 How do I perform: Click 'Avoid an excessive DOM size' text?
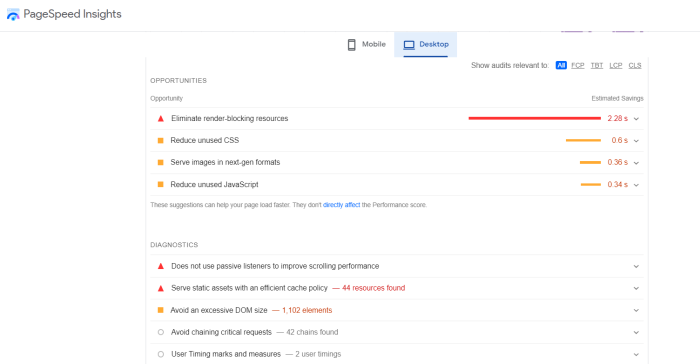coord(219,310)
